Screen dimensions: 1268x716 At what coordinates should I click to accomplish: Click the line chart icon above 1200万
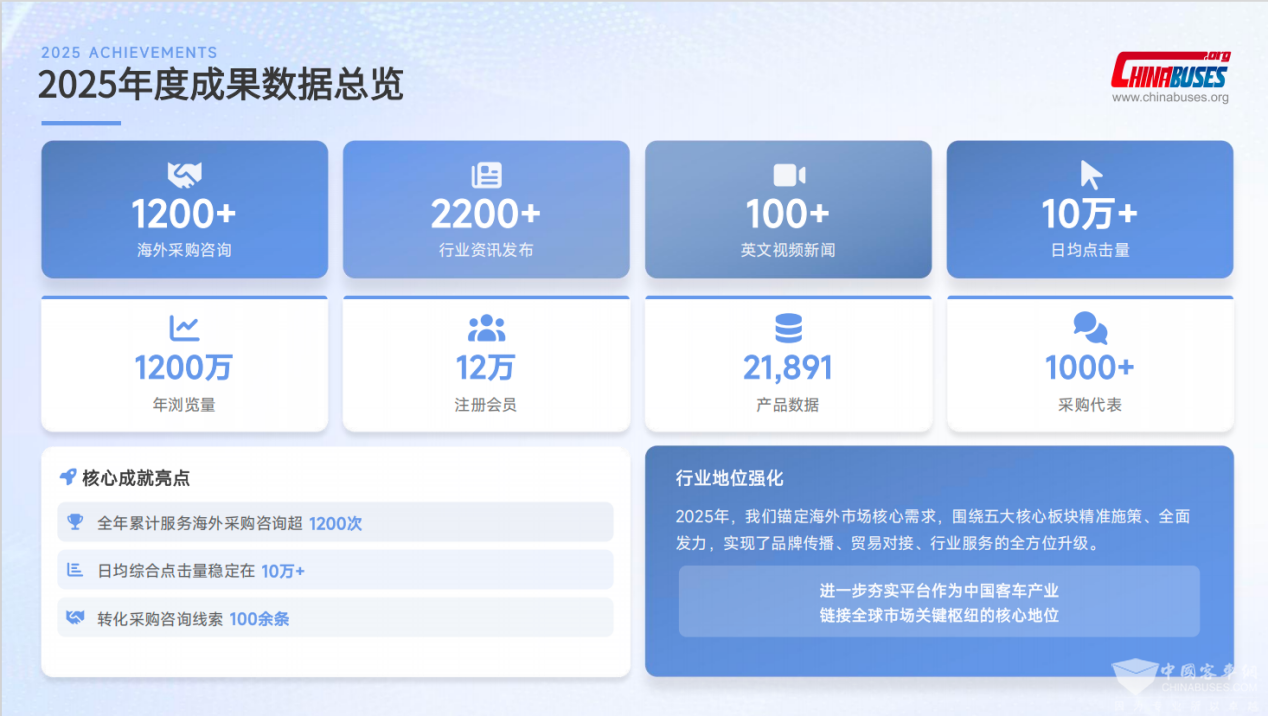click(x=184, y=328)
